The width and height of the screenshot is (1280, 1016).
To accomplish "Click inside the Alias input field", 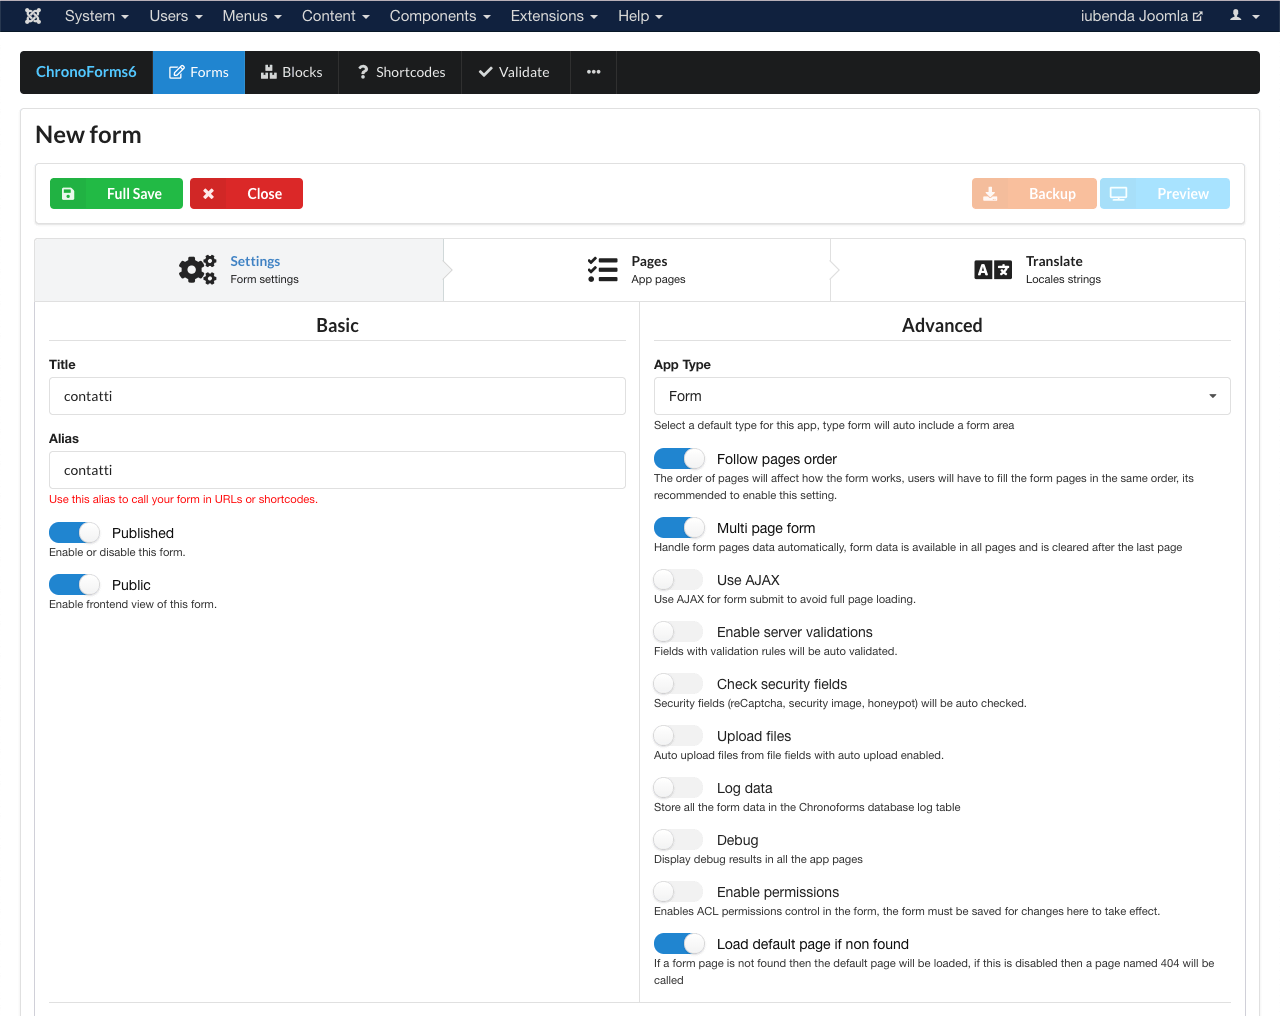I will [x=337, y=470].
